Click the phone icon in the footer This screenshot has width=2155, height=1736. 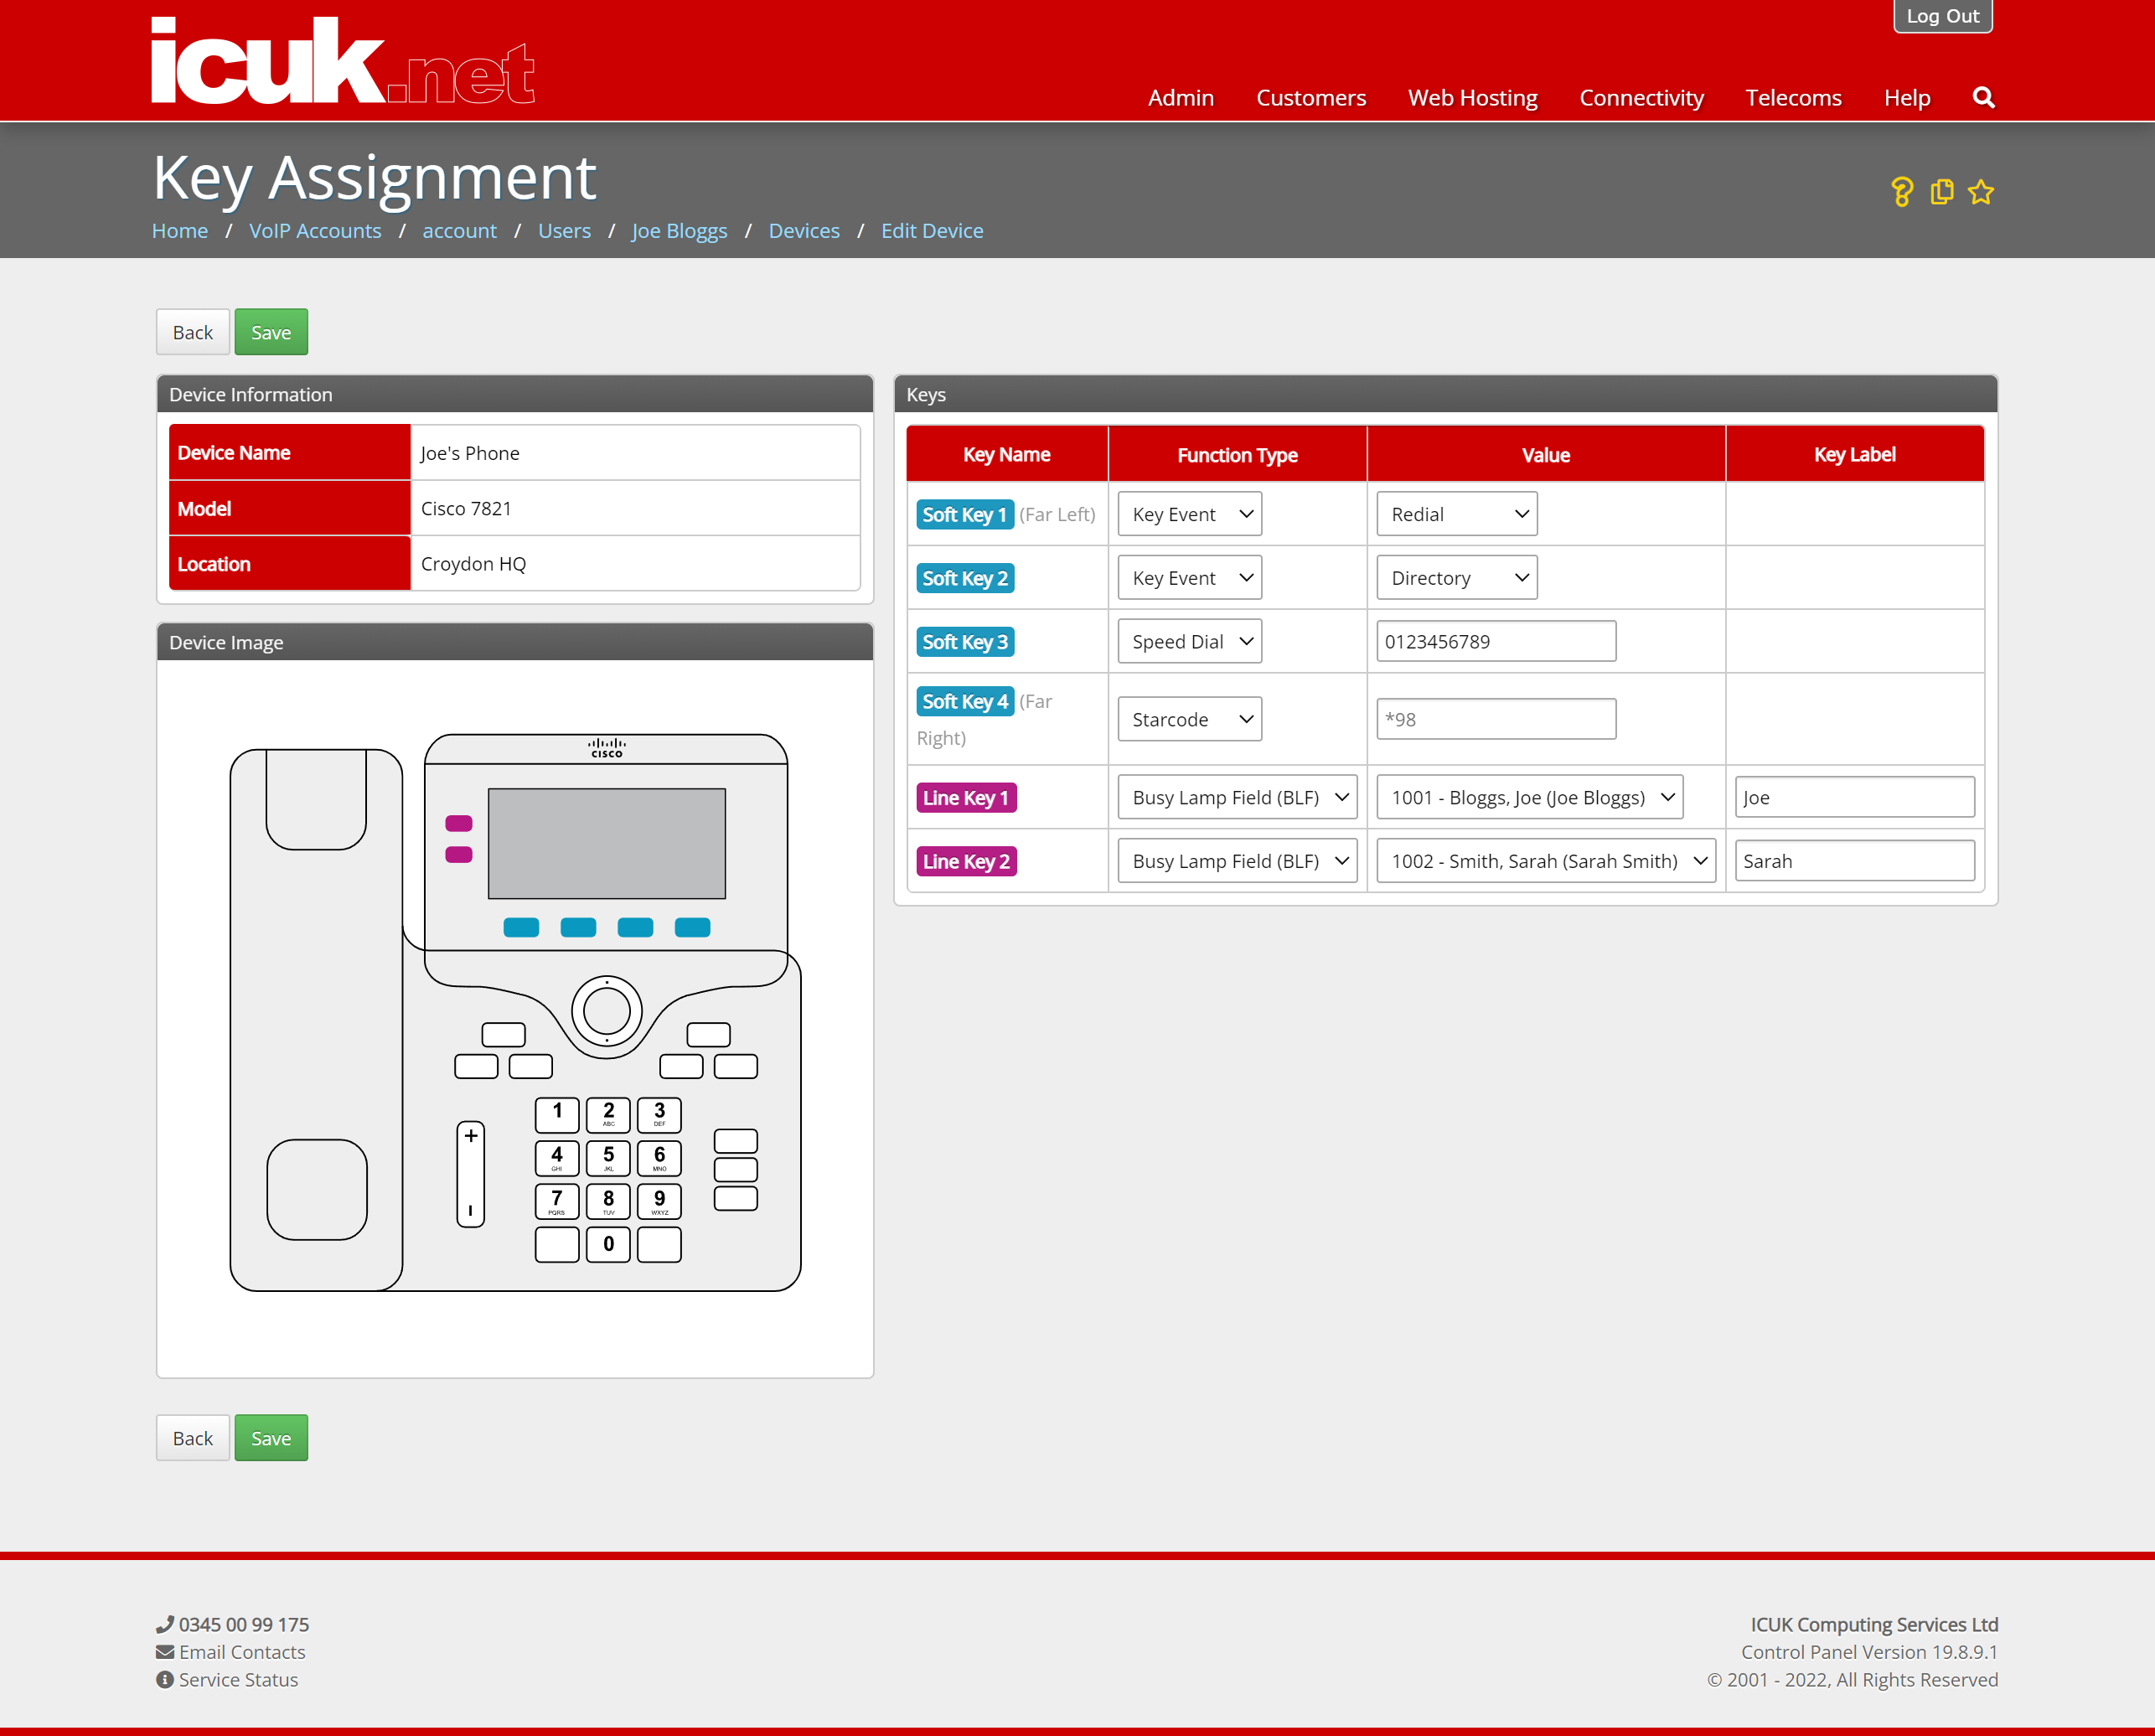click(x=165, y=1624)
